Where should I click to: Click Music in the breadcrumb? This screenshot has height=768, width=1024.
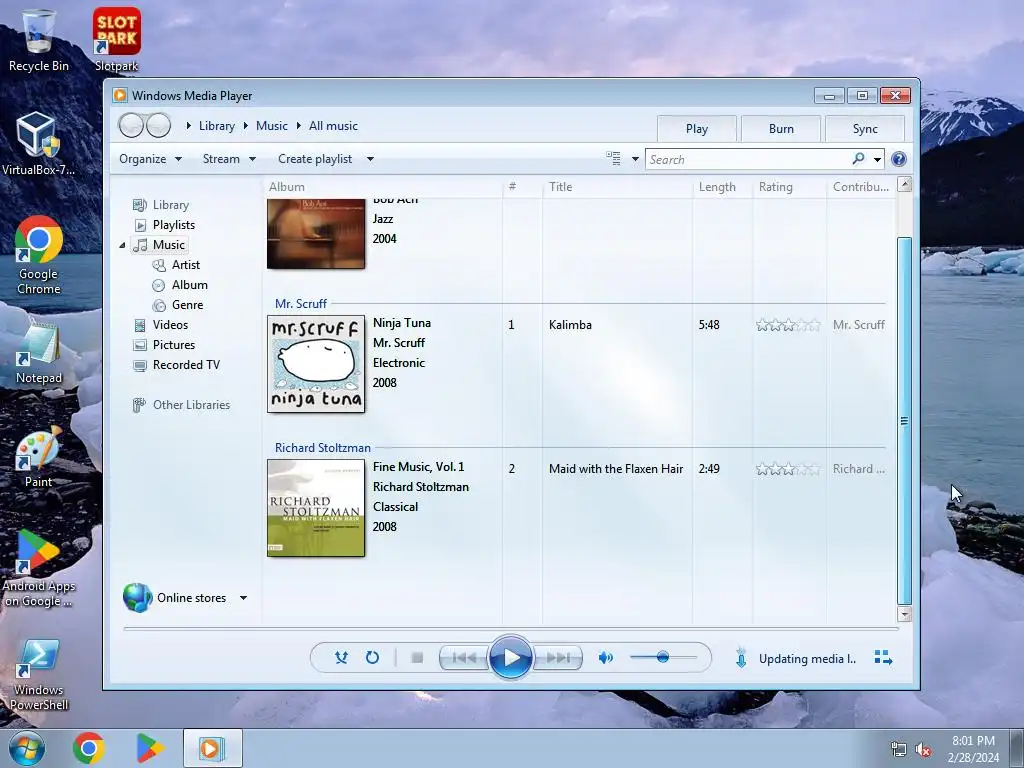click(x=272, y=126)
